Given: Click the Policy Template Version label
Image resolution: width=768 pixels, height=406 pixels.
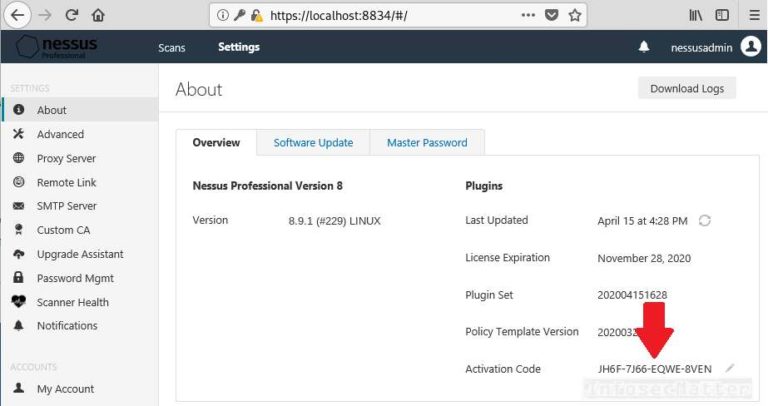Looking at the screenshot, I should [522, 332].
